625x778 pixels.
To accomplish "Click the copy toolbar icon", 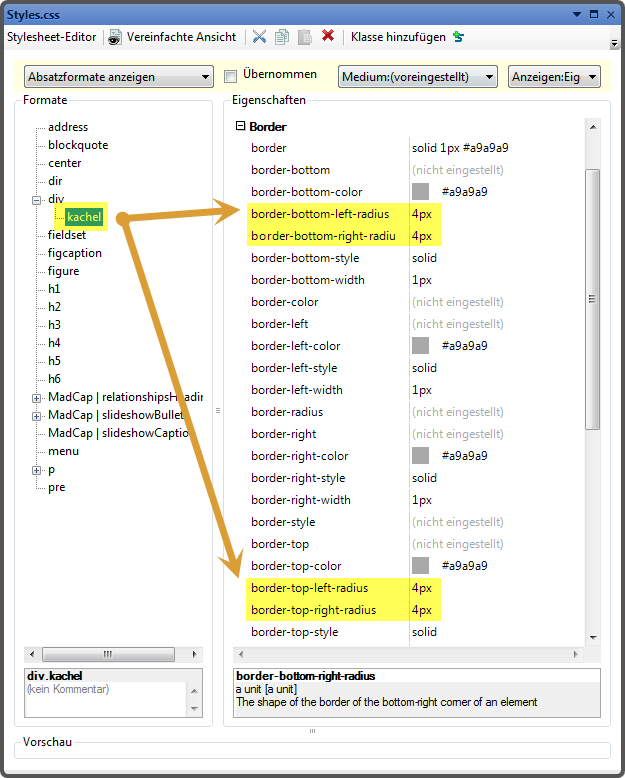I will pos(282,37).
